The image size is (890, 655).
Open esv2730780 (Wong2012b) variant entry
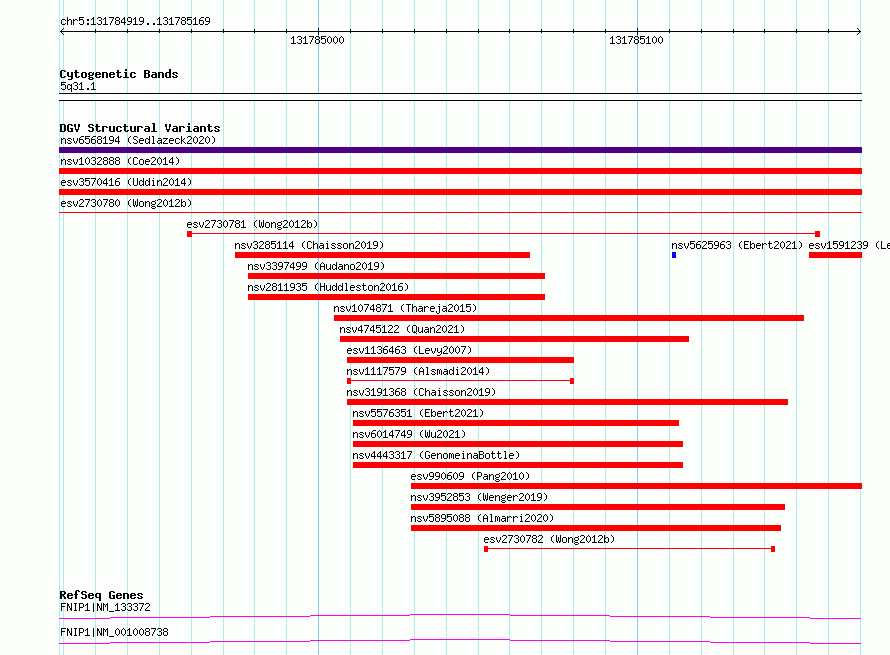(x=126, y=203)
